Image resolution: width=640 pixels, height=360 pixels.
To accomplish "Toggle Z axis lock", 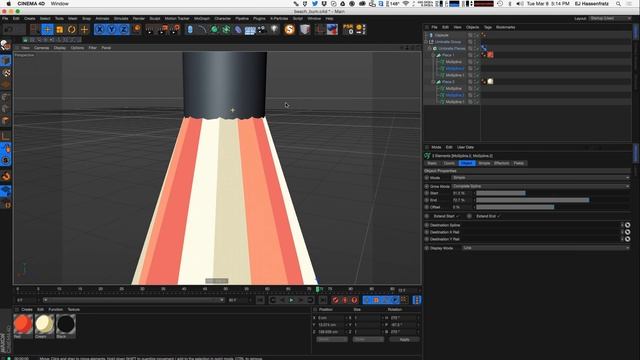I will (x=123, y=29).
